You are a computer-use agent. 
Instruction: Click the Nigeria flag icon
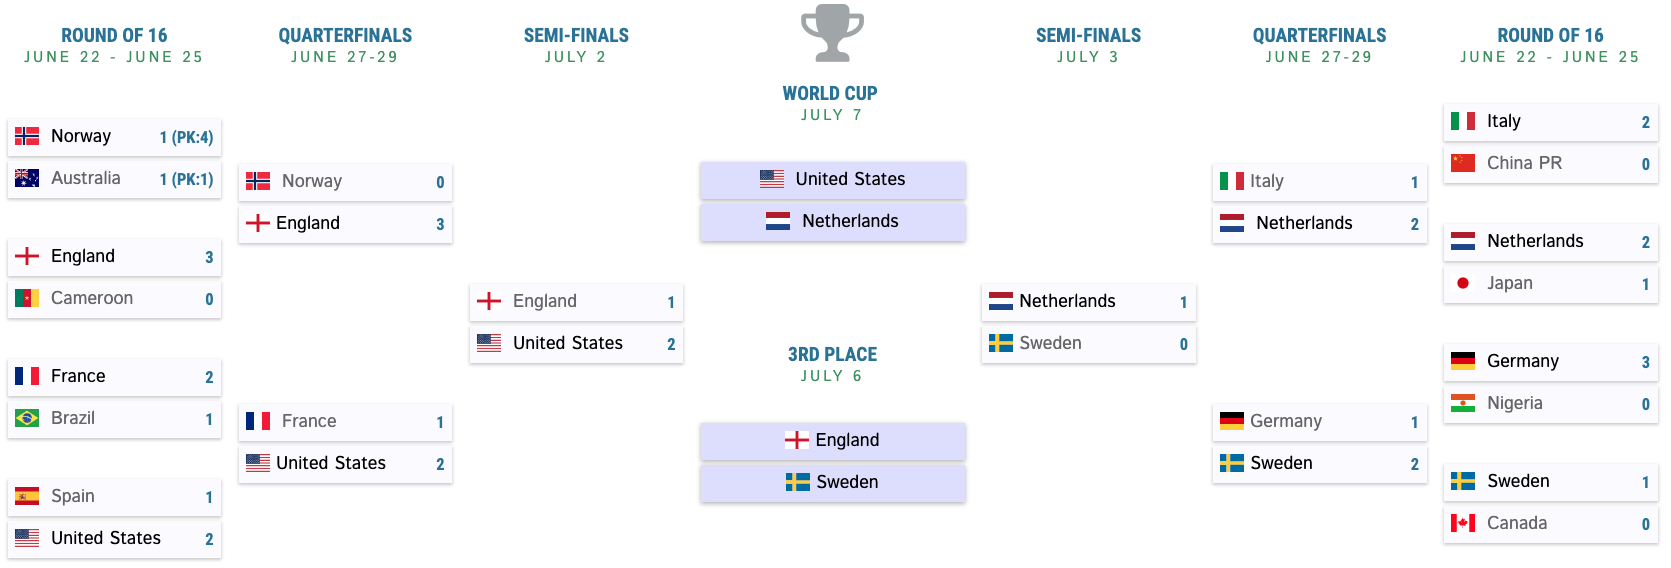[x=1463, y=403]
